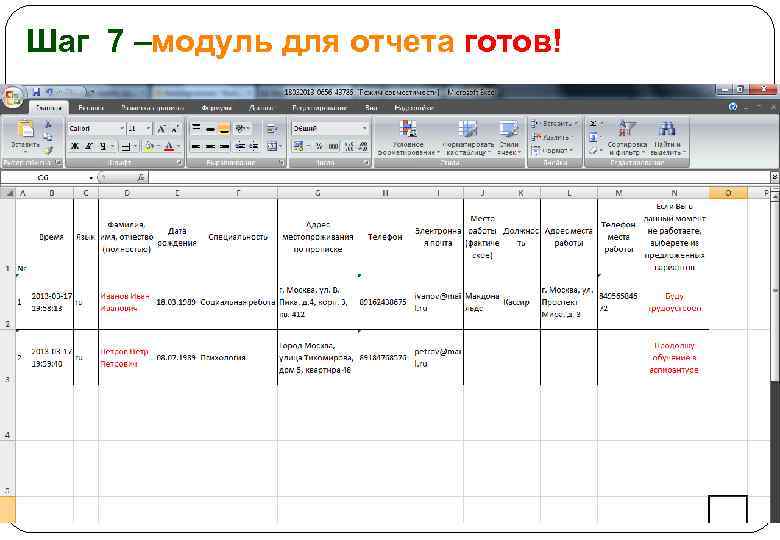Toggle align text right
This screenshot has width=780, height=540.
pyautogui.click(x=224, y=146)
